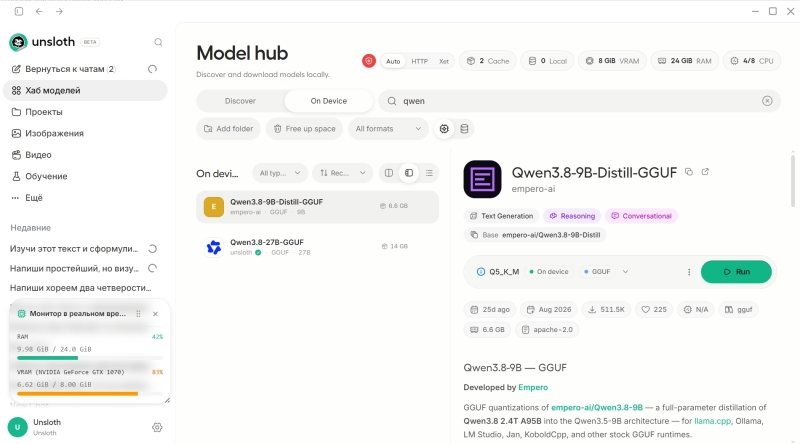Go forward with the right arrow
This screenshot has height=444, width=800.
59,11
